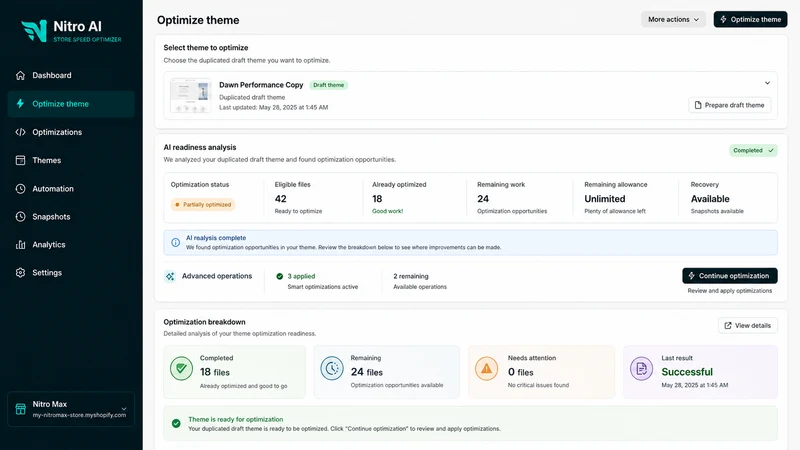Click the Unlimited allowance value
This screenshot has height=450, width=800.
click(x=605, y=199)
